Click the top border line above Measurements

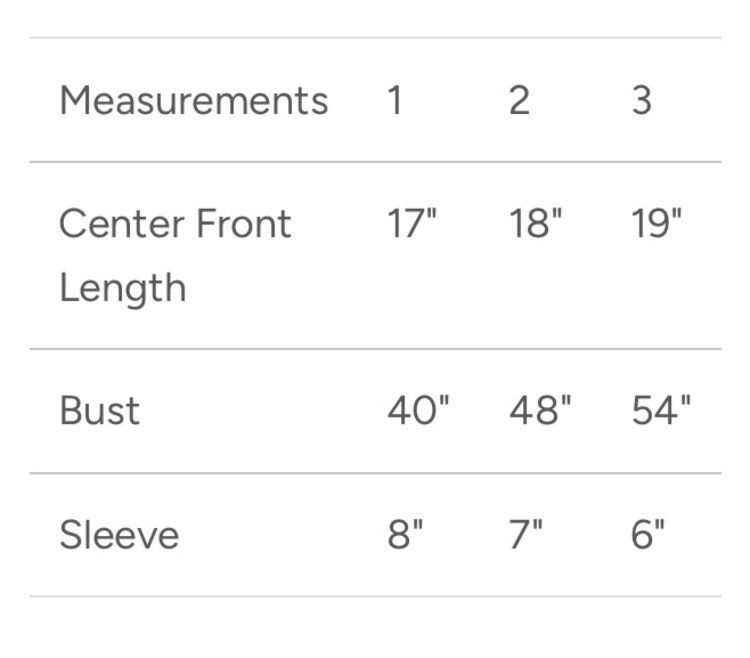click(375, 38)
